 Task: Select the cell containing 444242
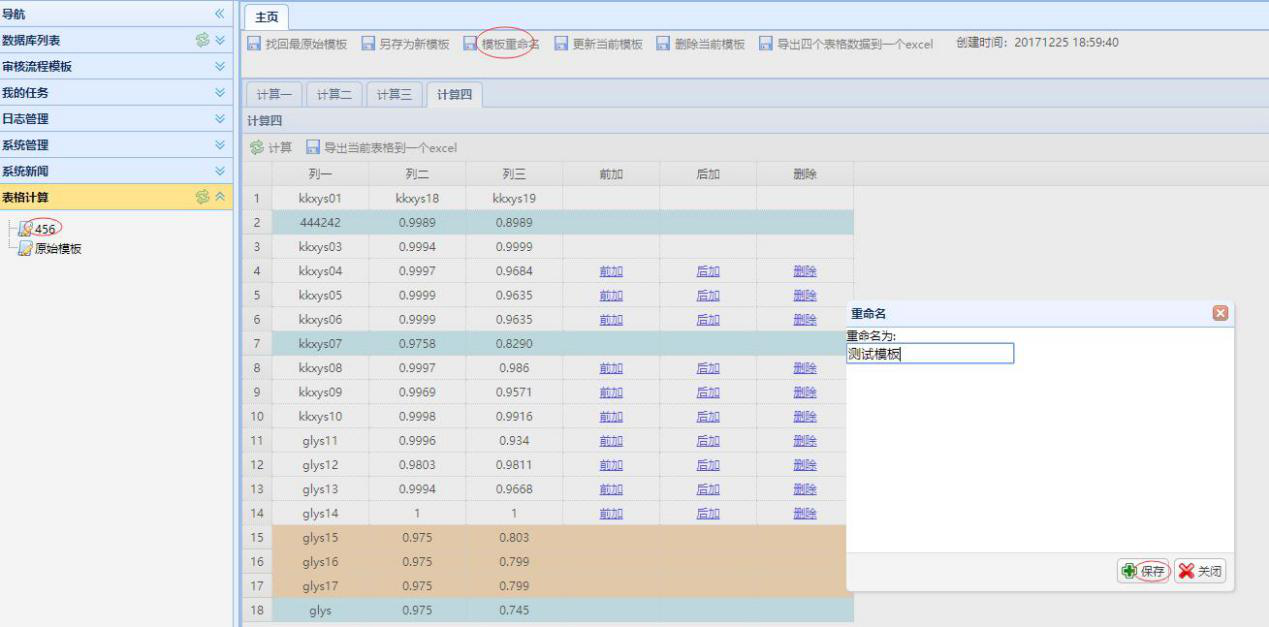[x=320, y=222]
